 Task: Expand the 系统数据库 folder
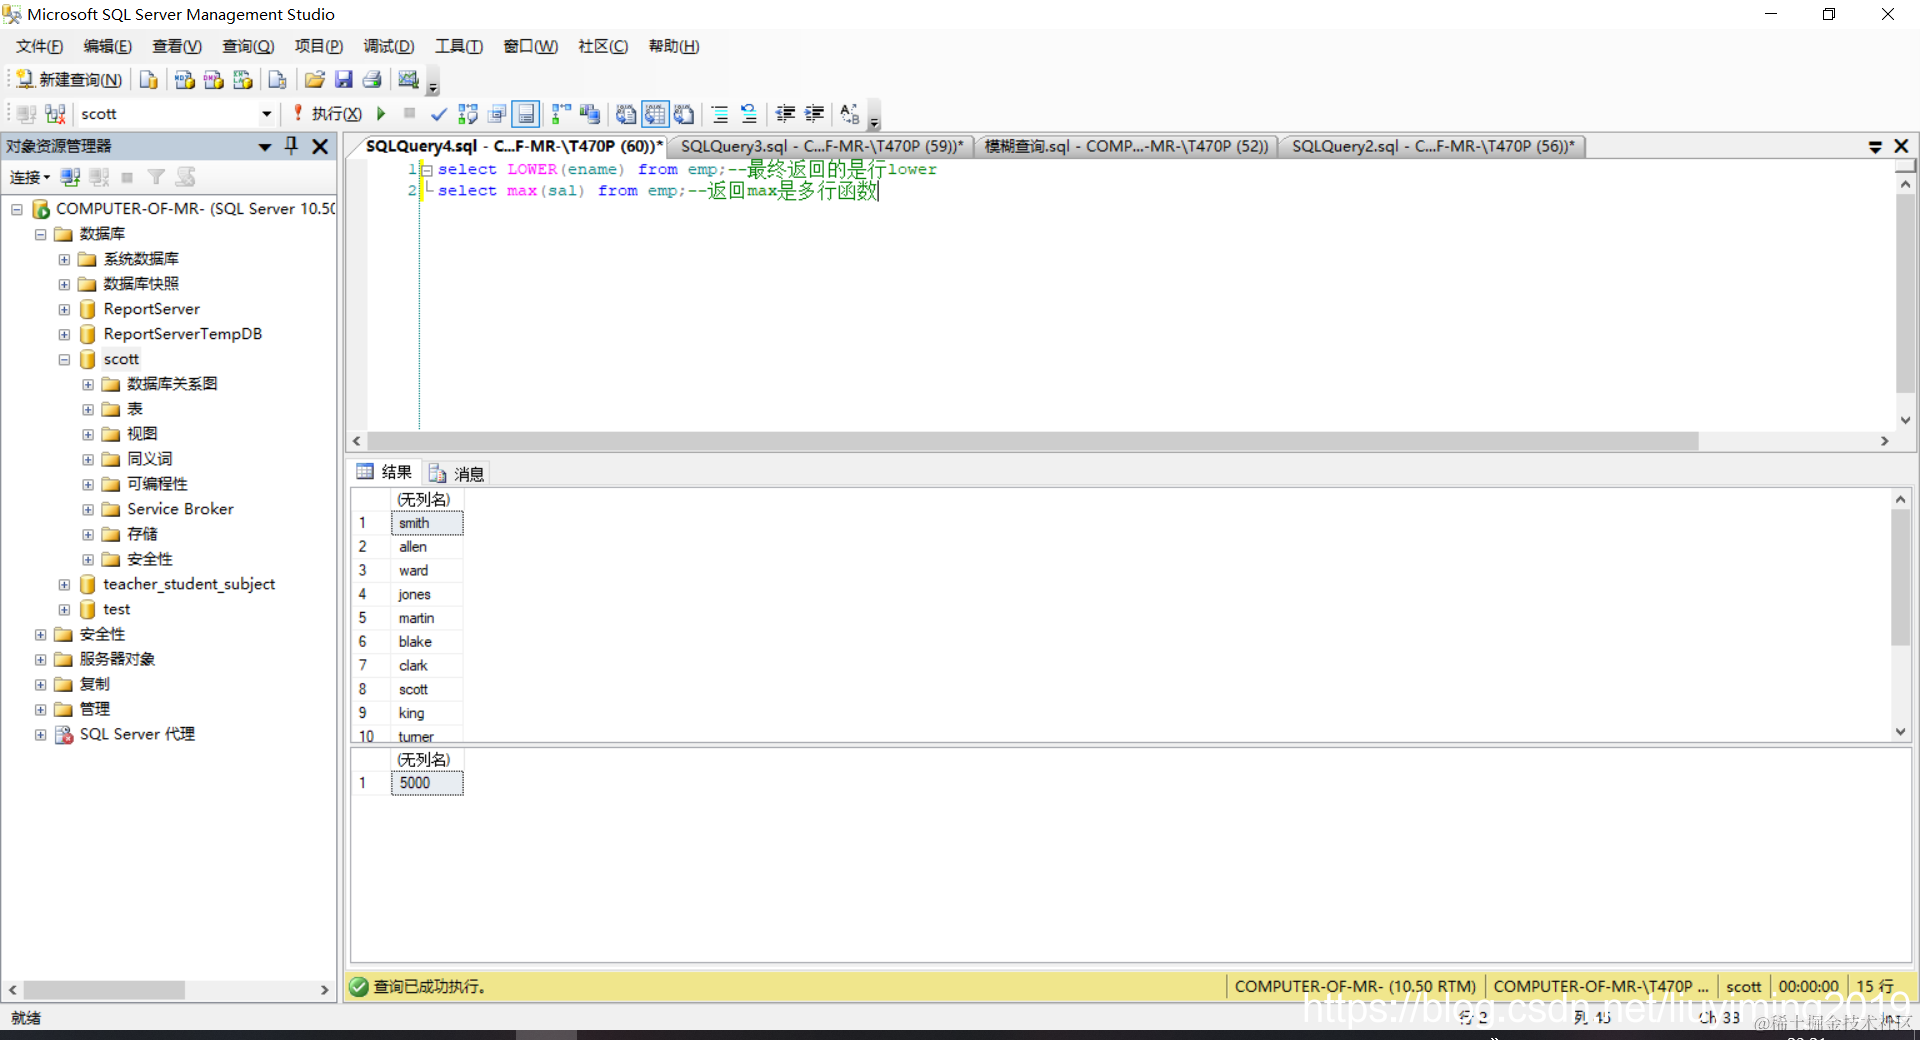click(64, 259)
